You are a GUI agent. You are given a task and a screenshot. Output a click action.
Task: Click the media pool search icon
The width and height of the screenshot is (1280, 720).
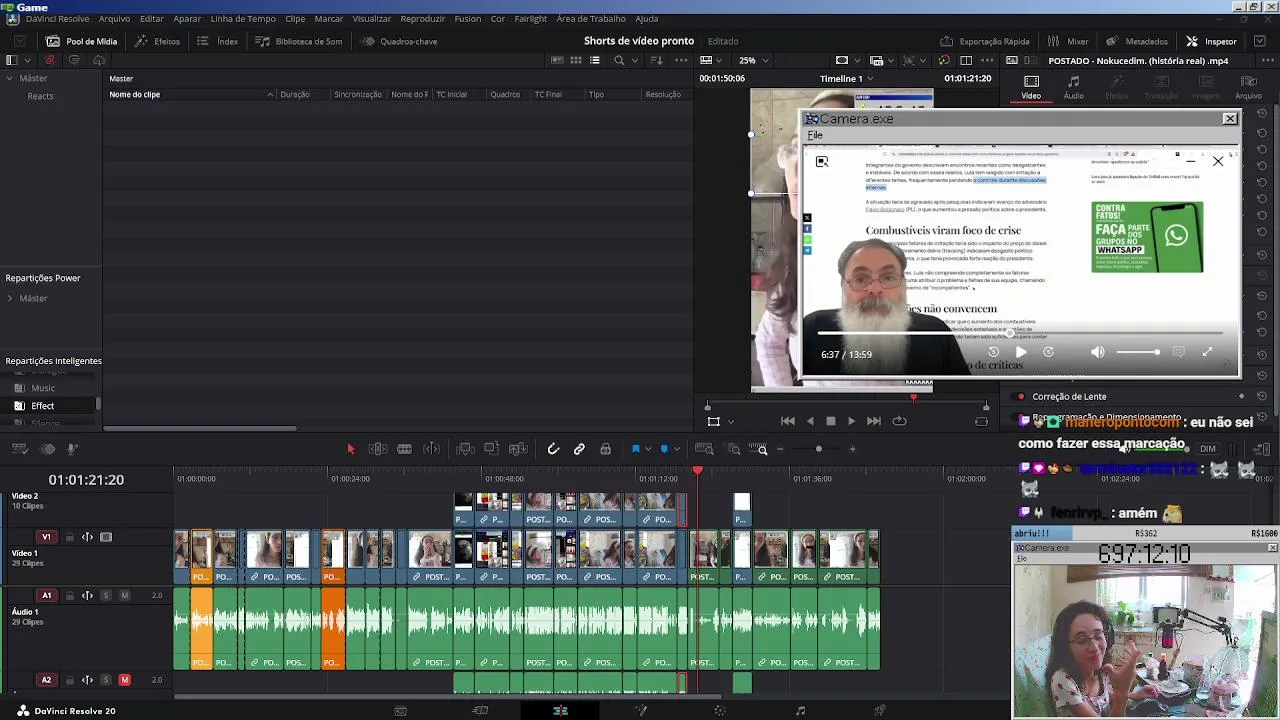(619, 60)
